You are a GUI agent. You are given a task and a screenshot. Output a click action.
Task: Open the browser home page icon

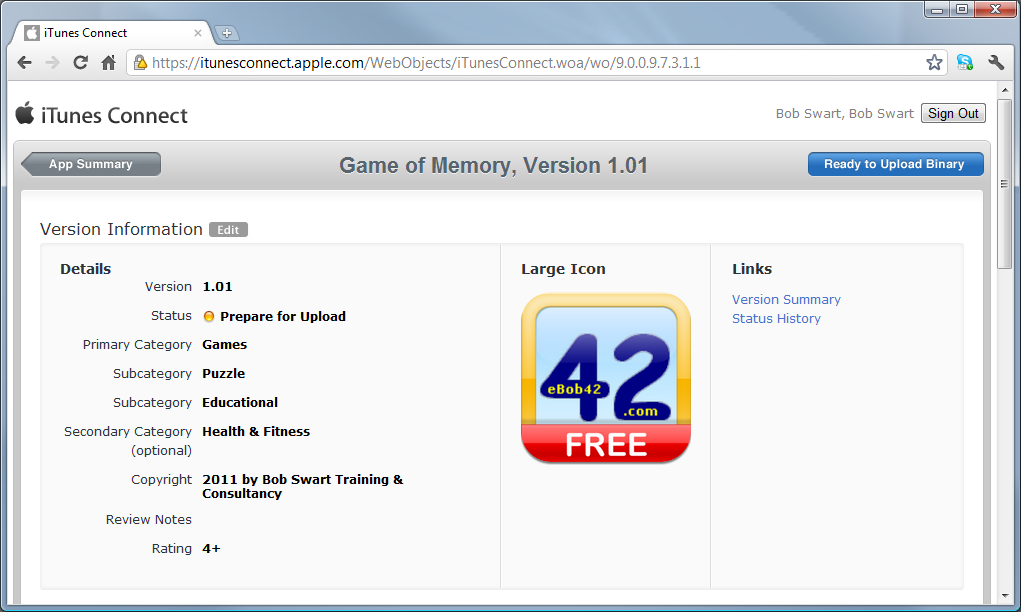(109, 63)
